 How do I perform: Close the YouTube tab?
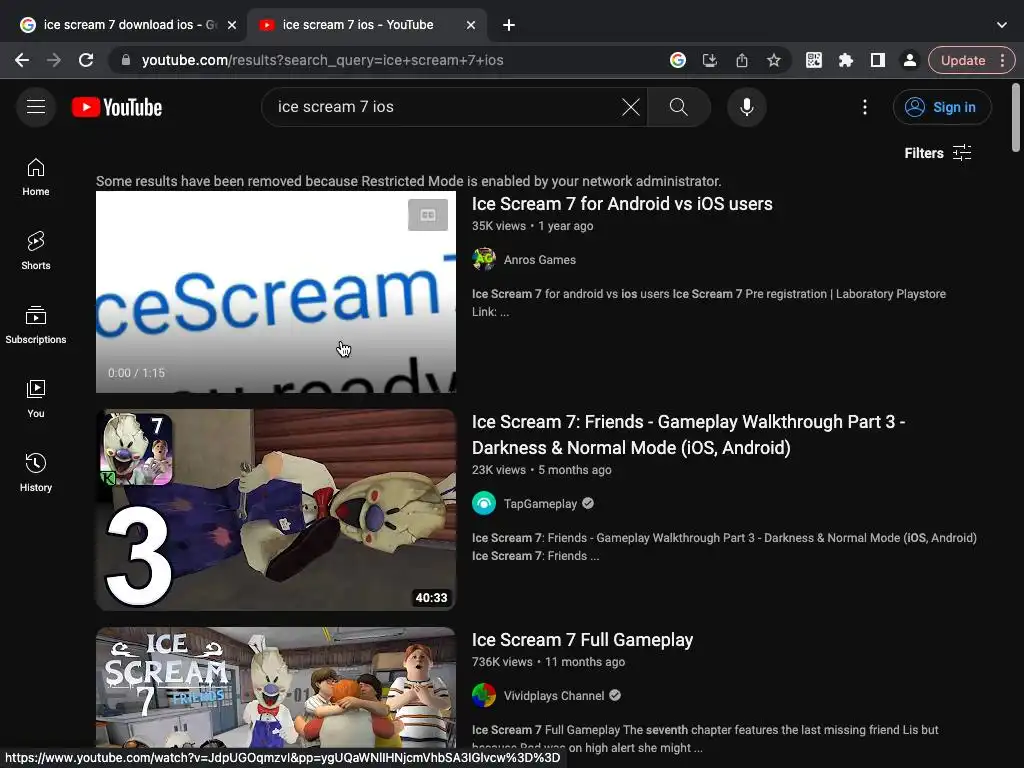[x=471, y=25]
